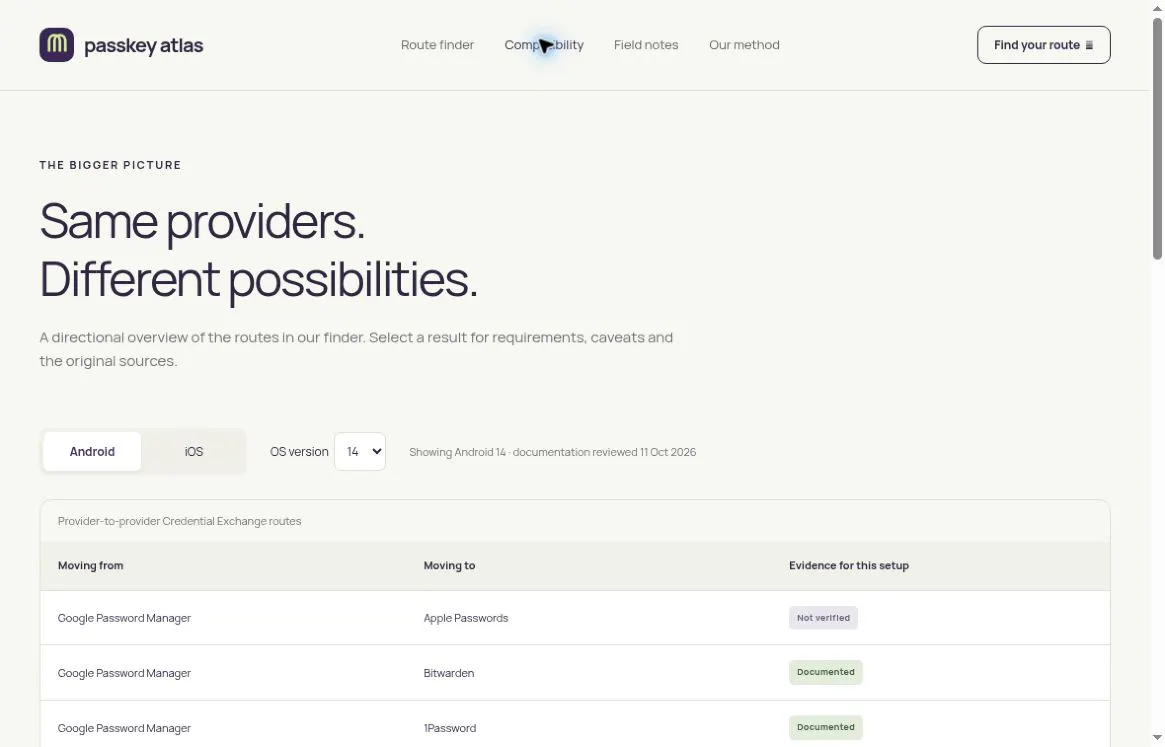Click the vertical scrollbar thumb
1165x747 pixels.
click(1157, 138)
